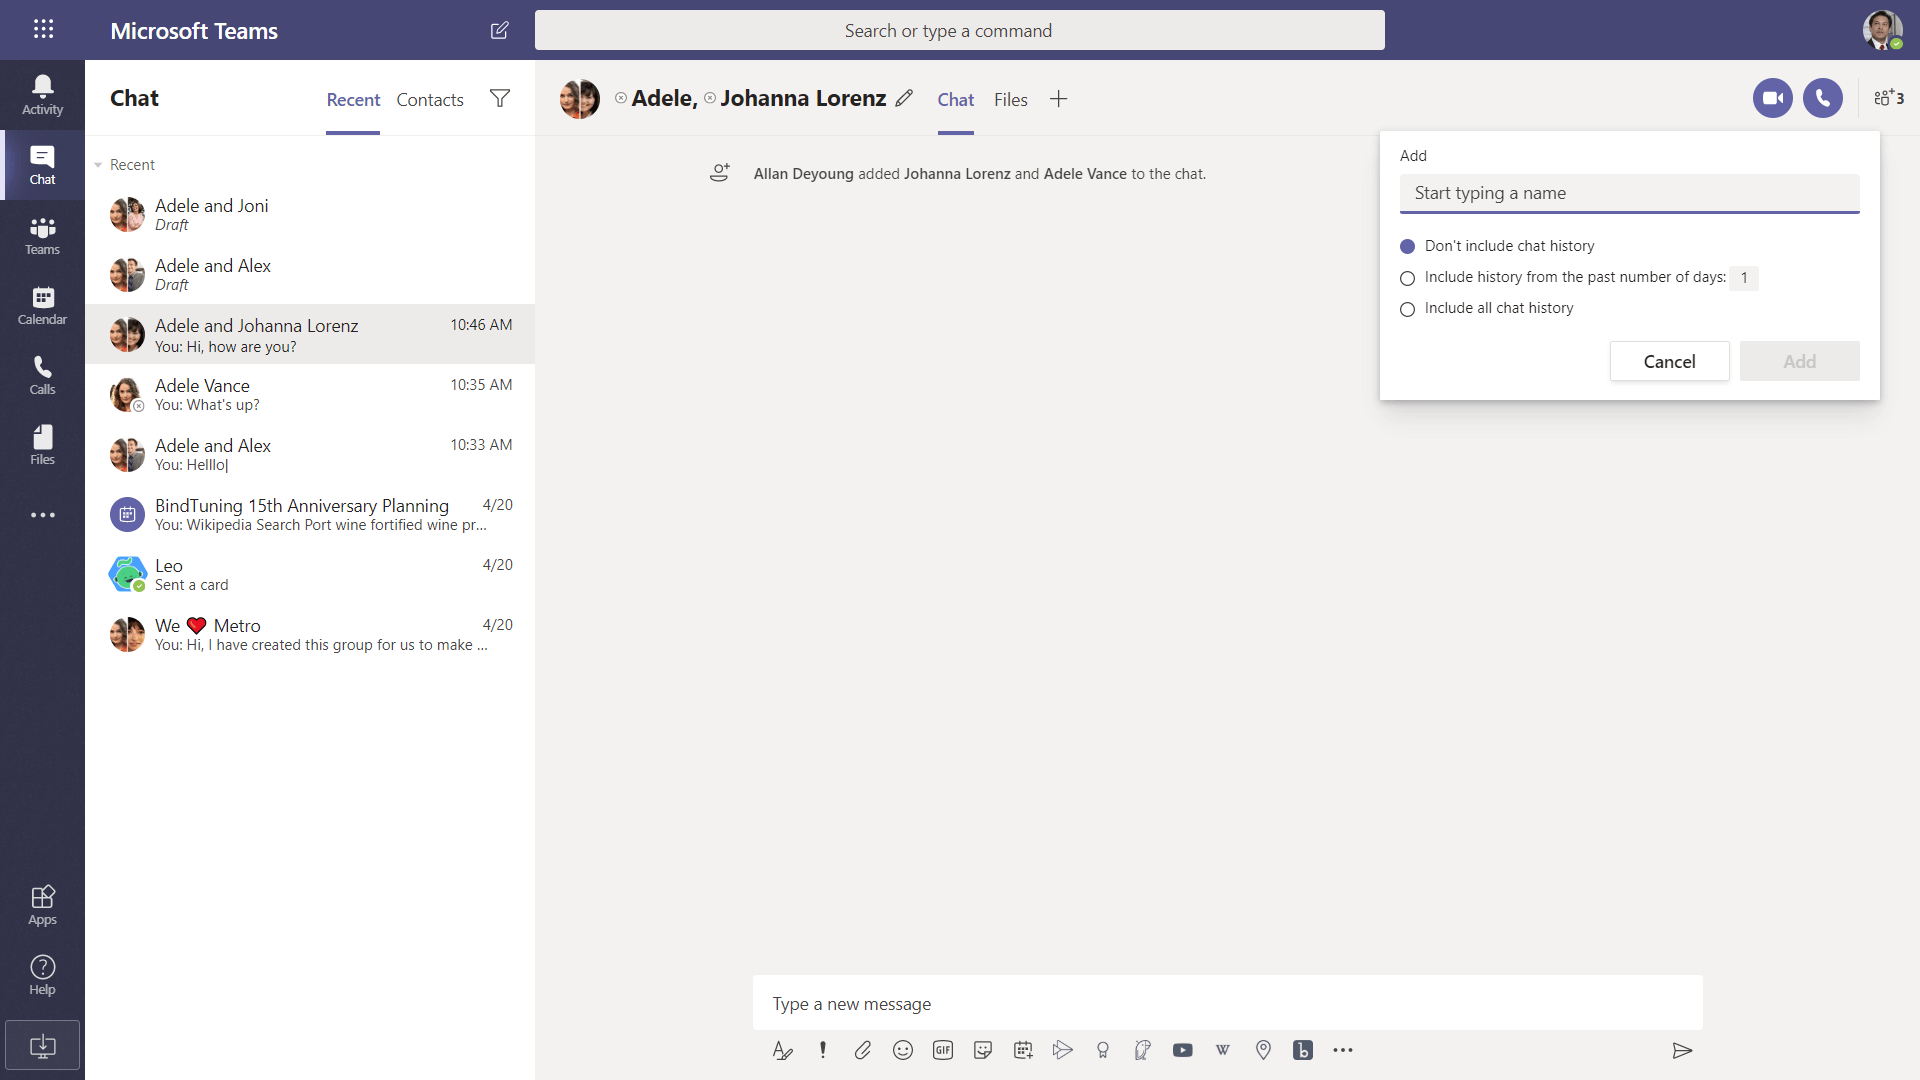Open the Calendar from sidebar
Viewport: 1920px width, 1080px height.
(x=42, y=305)
